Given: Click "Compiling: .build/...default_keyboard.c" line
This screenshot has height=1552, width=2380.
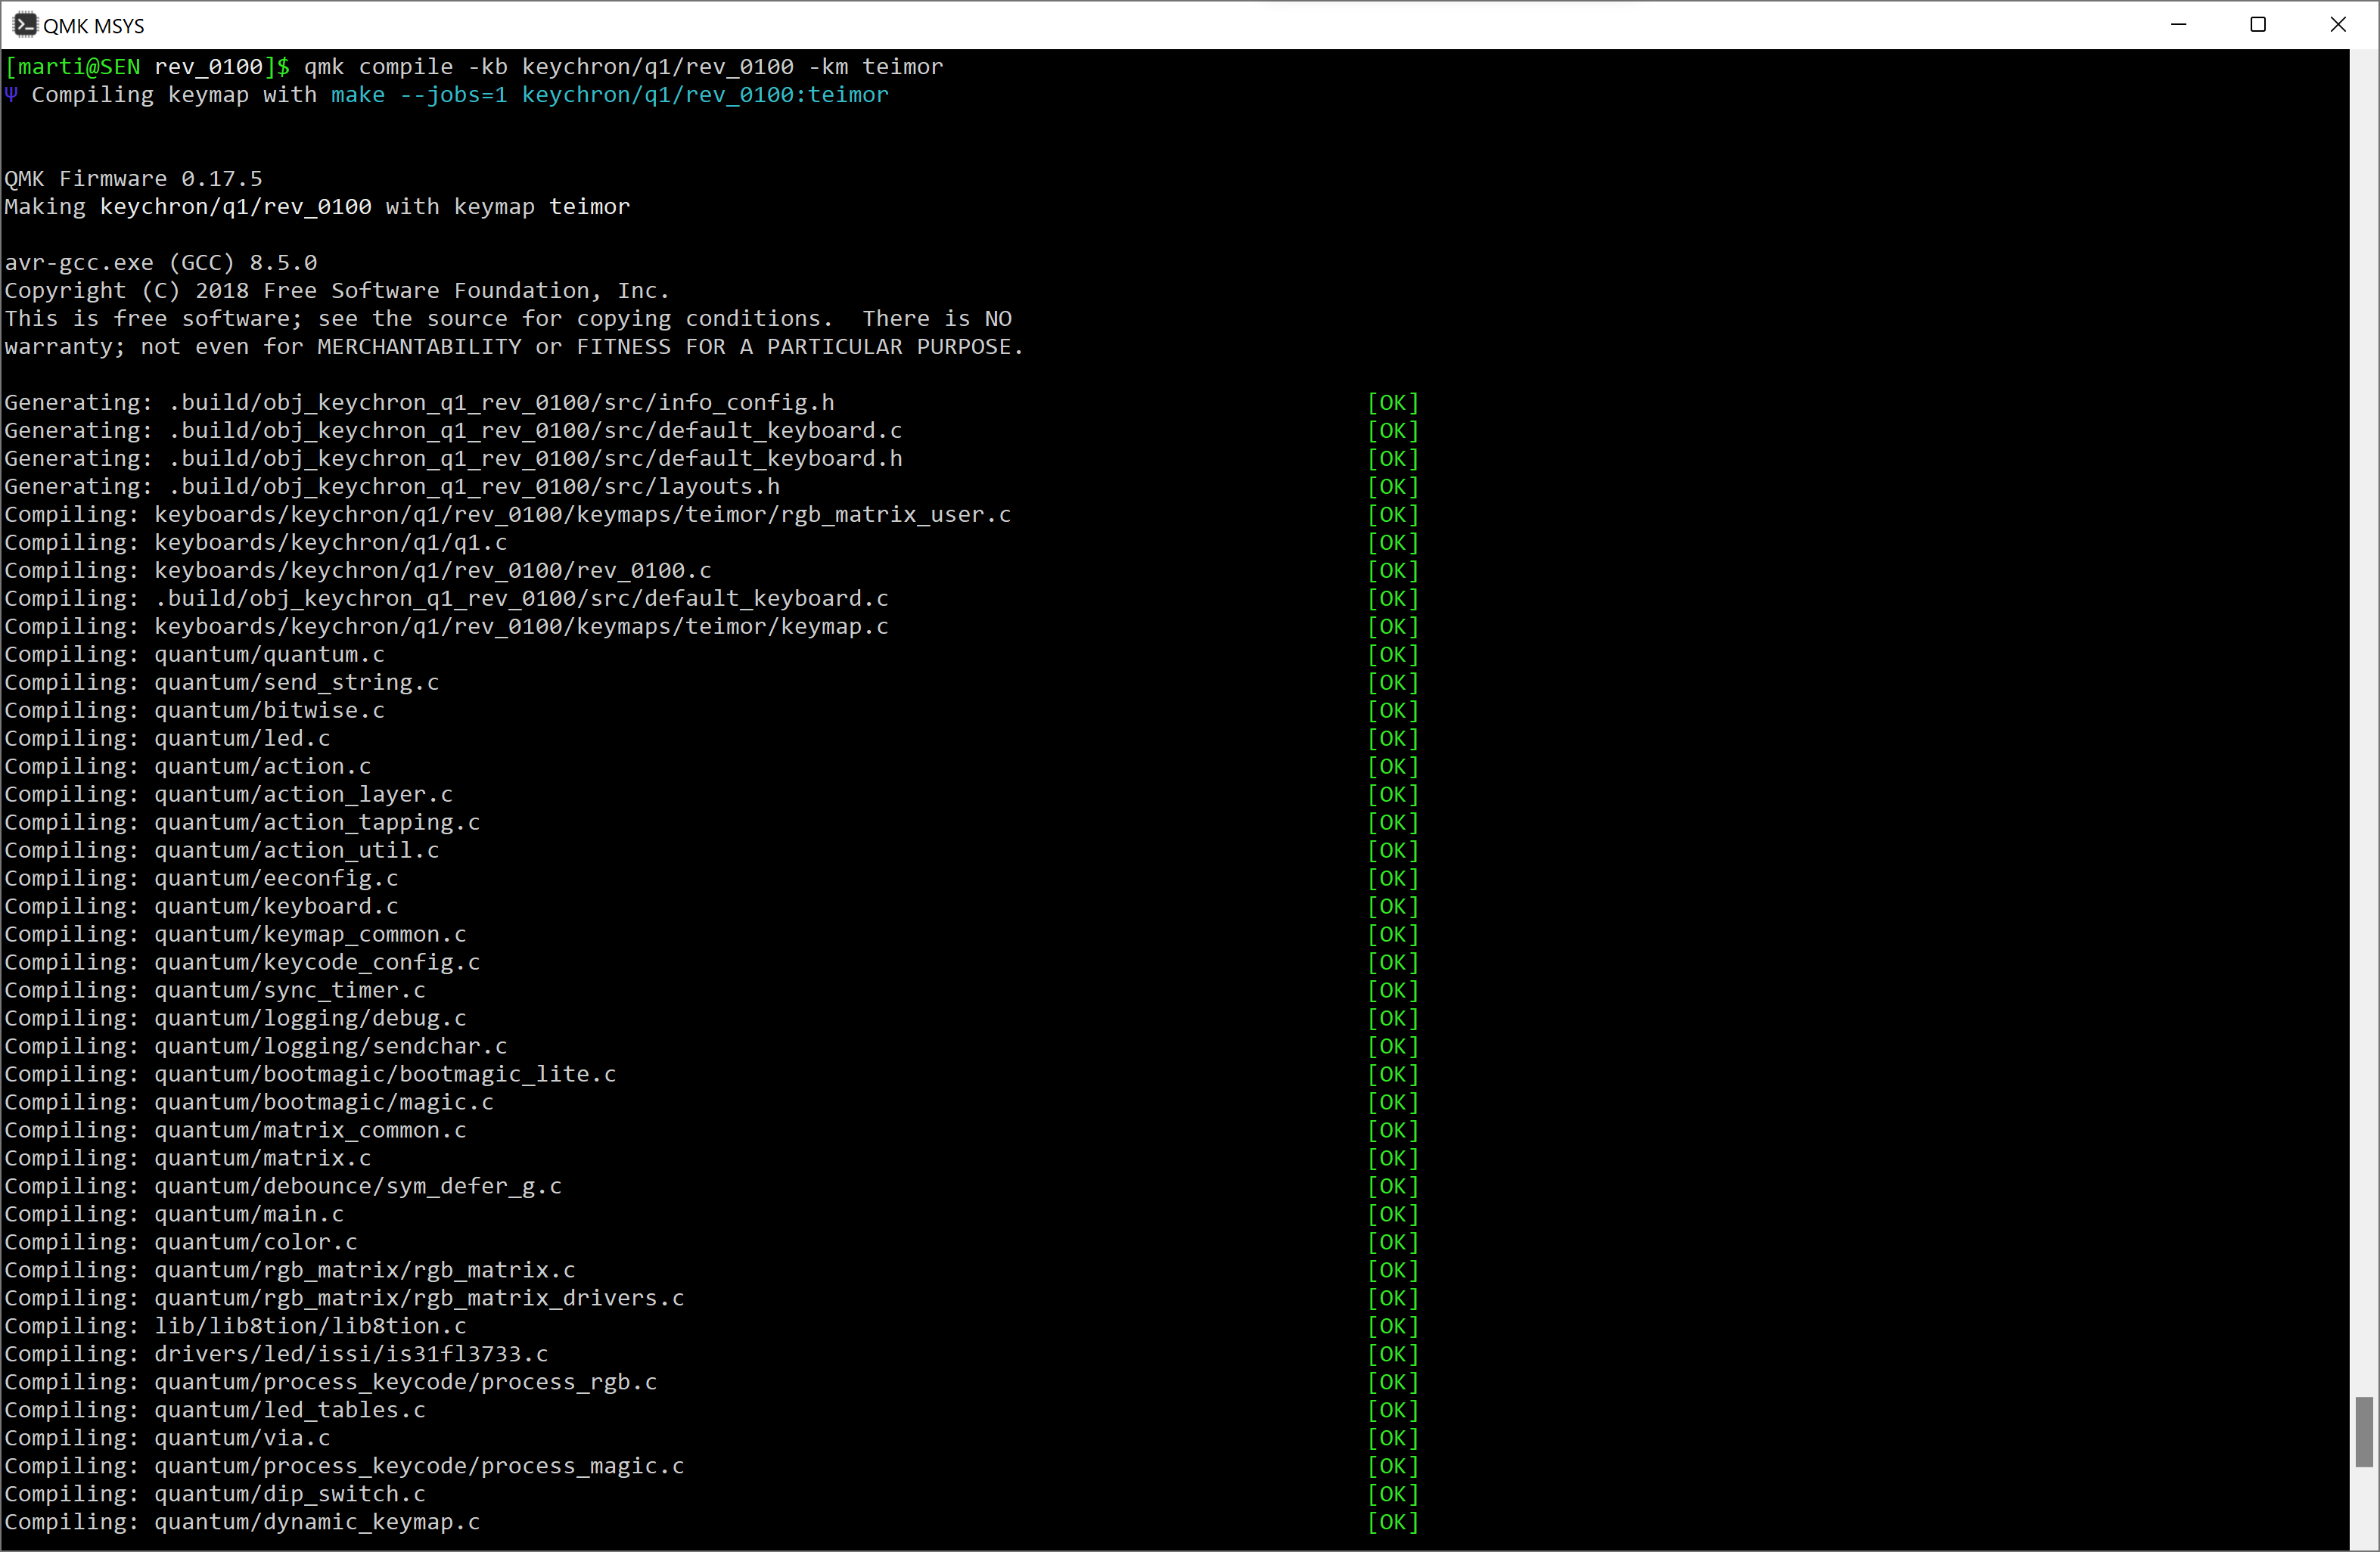Looking at the screenshot, I should (446, 599).
